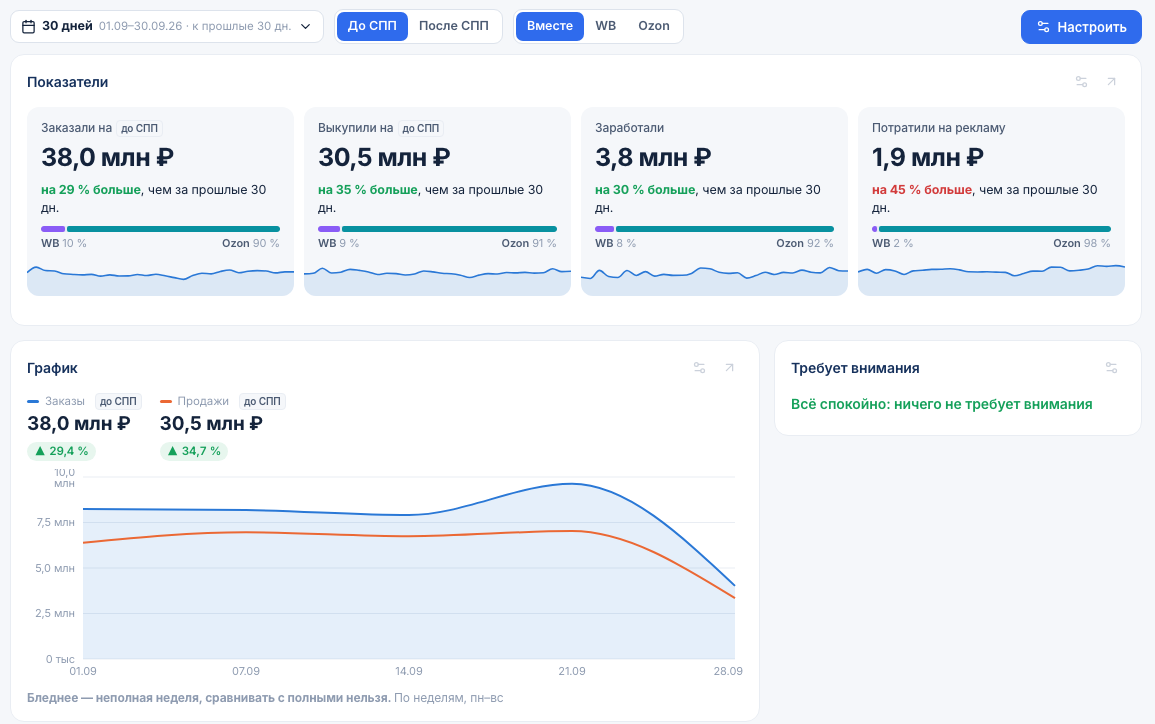Click the green triangle in the 34,7 % badge
Image resolution: width=1155 pixels, height=724 pixels.
pyautogui.click(x=172, y=451)
